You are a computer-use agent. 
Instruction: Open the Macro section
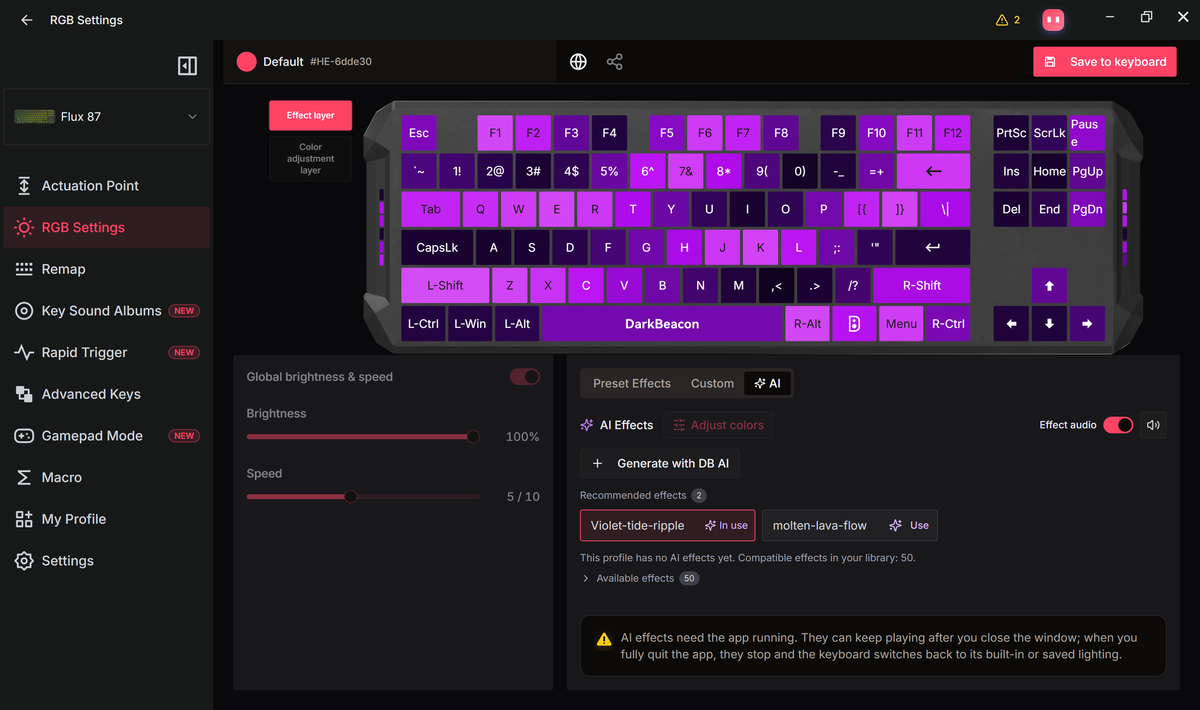(x=107, y=478)
